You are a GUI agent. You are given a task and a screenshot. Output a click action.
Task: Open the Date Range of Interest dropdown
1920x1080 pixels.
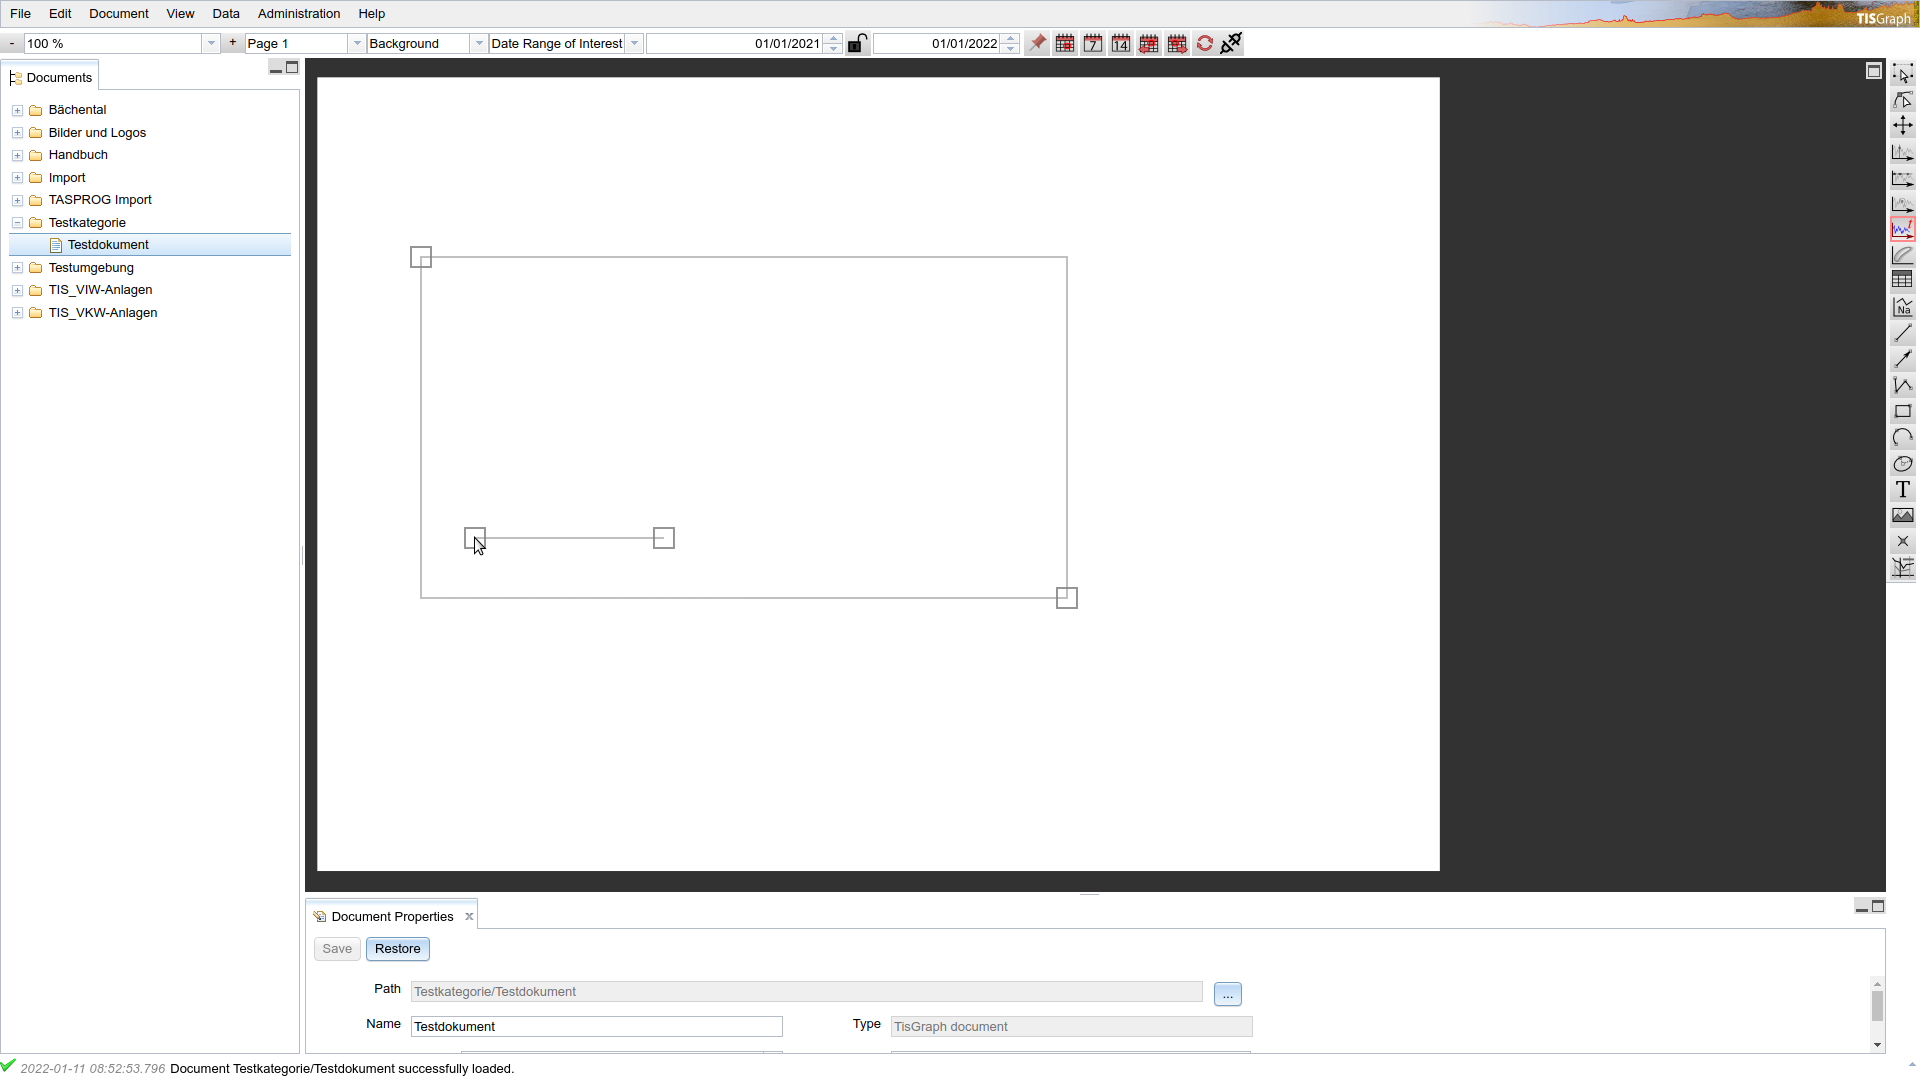pos(634,44)
